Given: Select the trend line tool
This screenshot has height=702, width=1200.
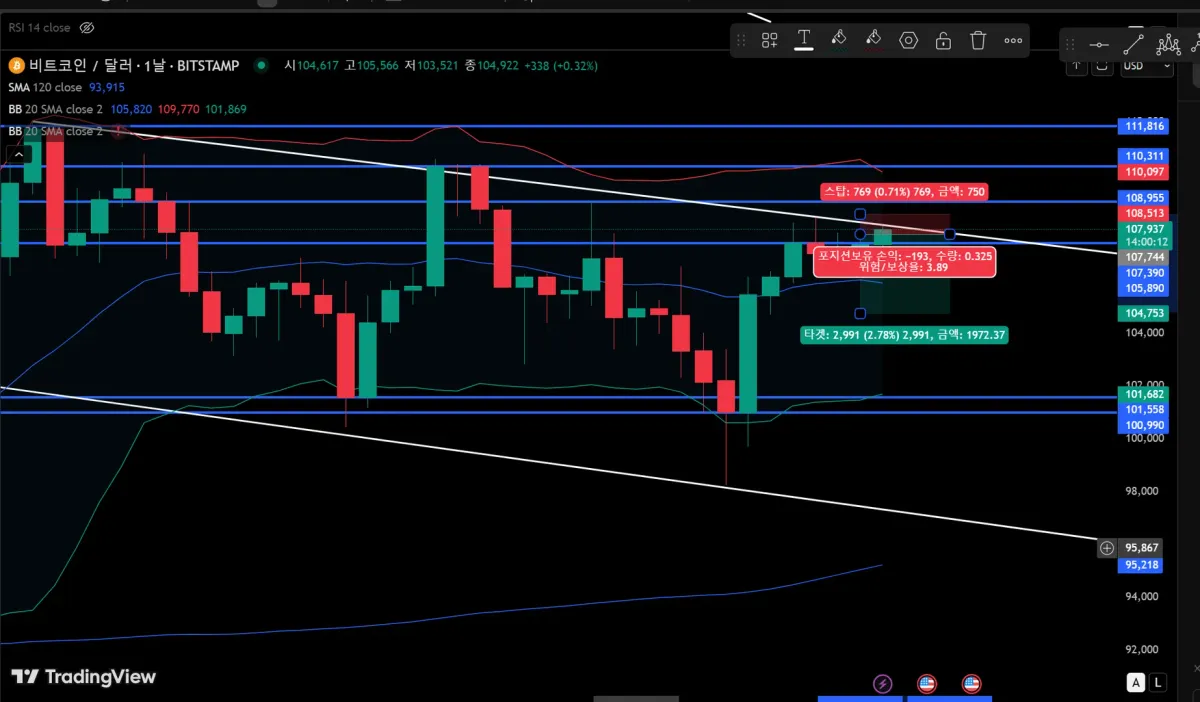Looking at the screenshot, I should point(1133,44).
